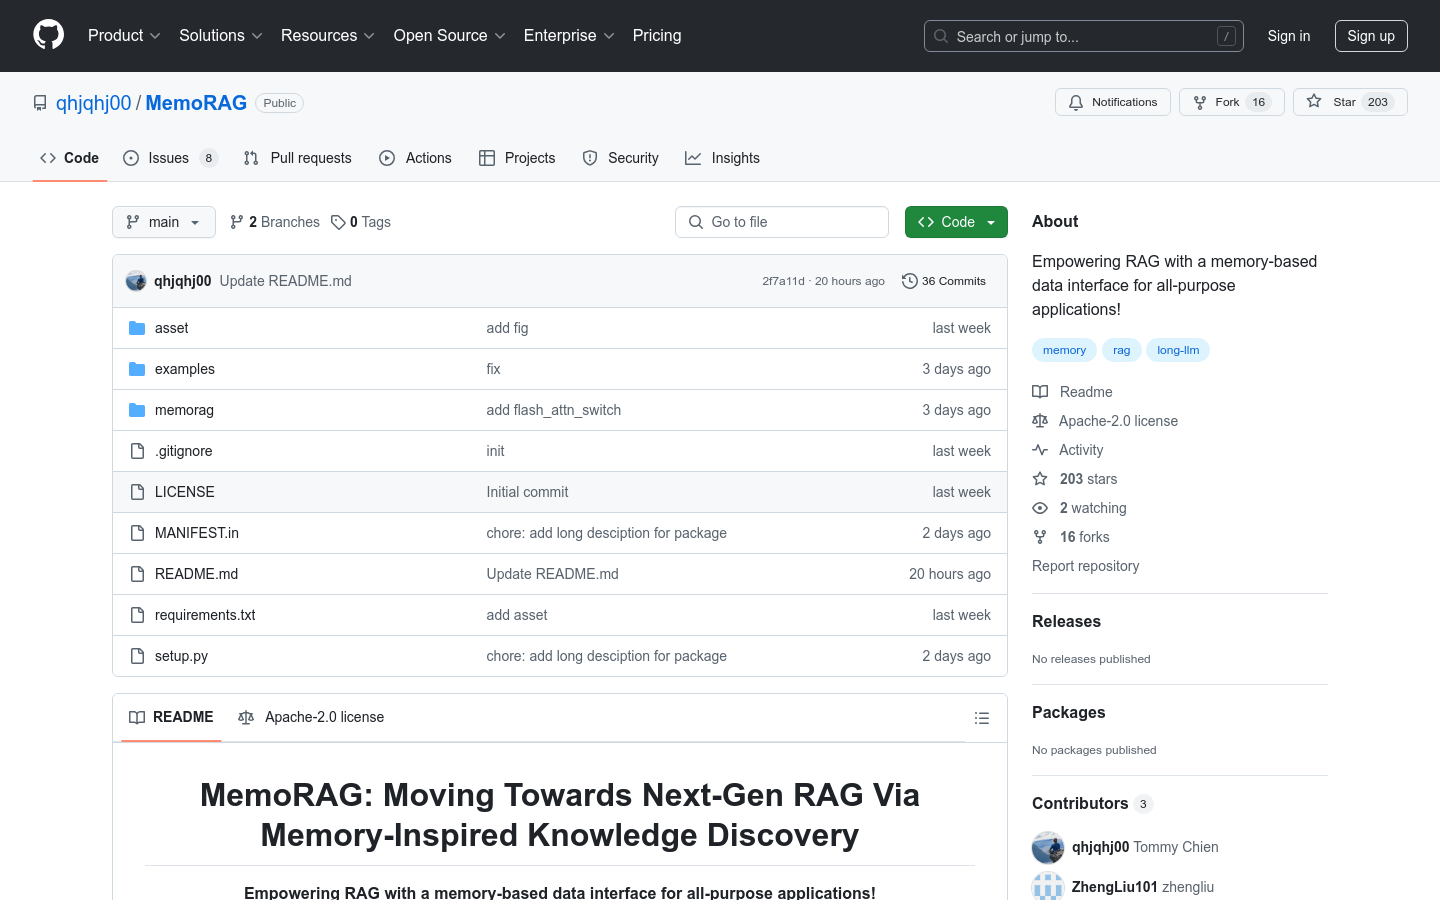
Task: Open commit hash 2f7a11d
Action: 783,281
